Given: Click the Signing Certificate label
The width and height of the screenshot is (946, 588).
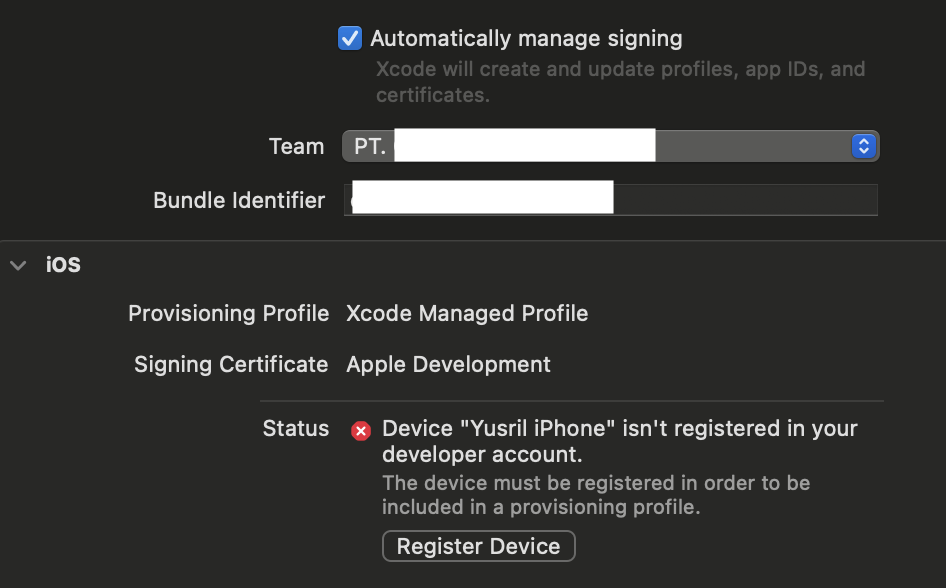Looking at the screenshot, I should click(x=231, y=364).
